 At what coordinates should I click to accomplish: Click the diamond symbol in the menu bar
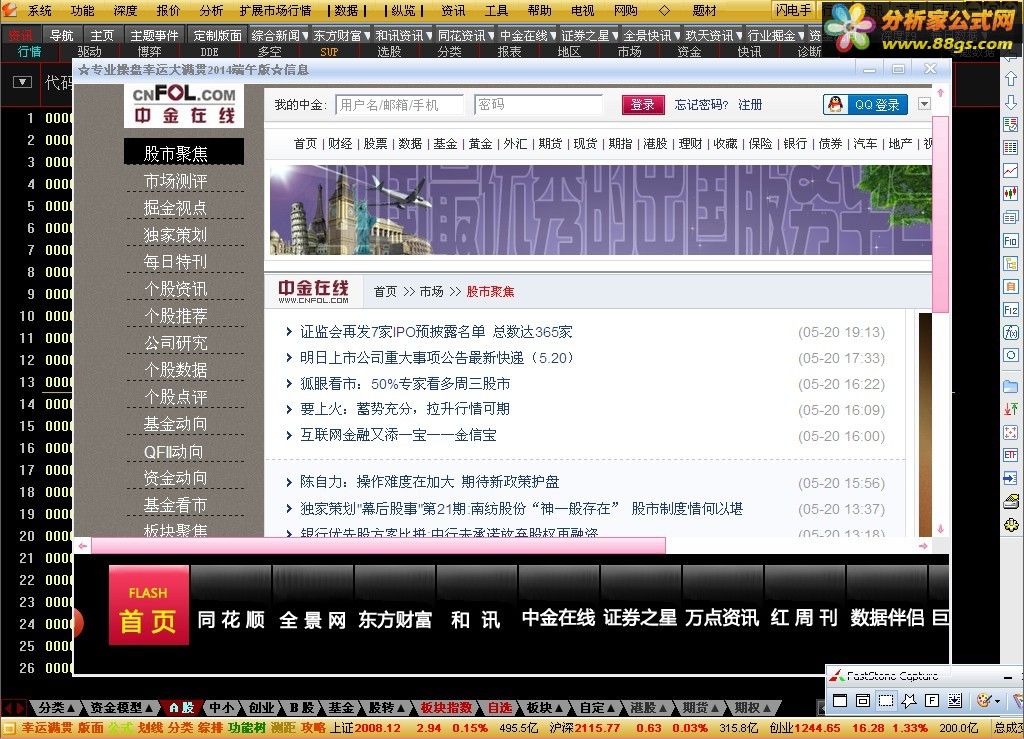[x=664, y=10]
